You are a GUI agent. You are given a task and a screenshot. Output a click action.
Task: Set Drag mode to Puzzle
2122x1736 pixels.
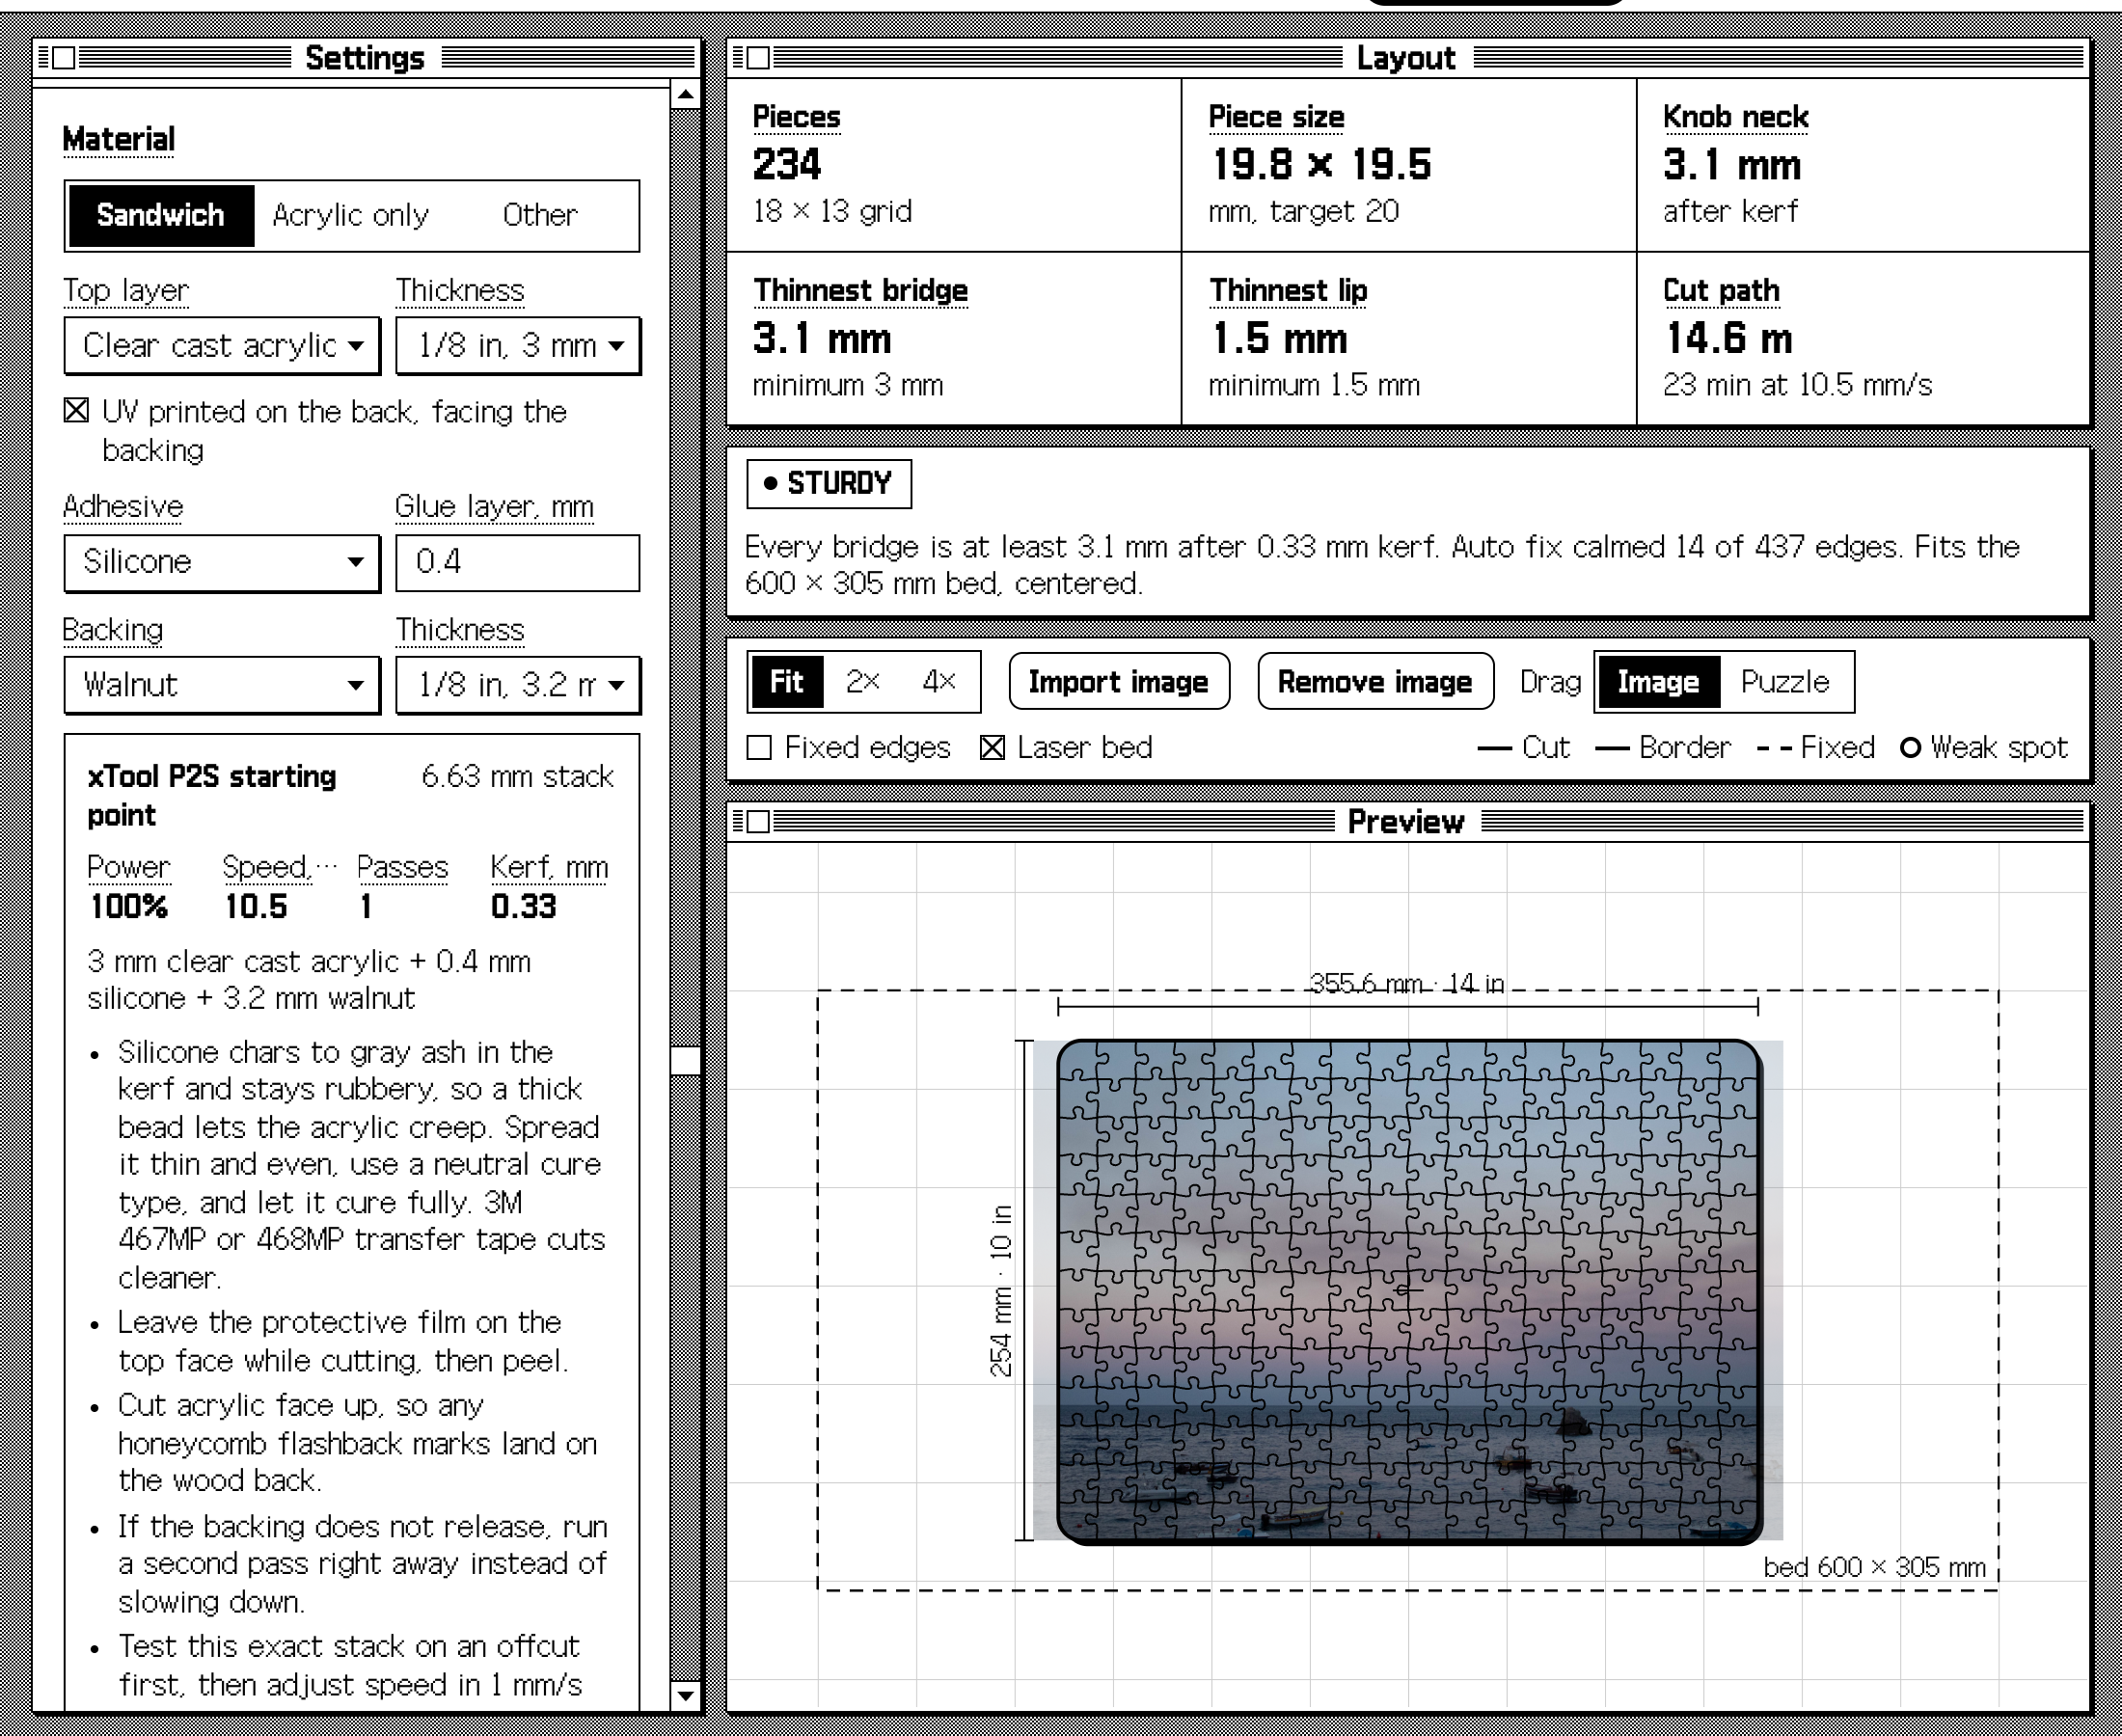[x=1785, y=682]
